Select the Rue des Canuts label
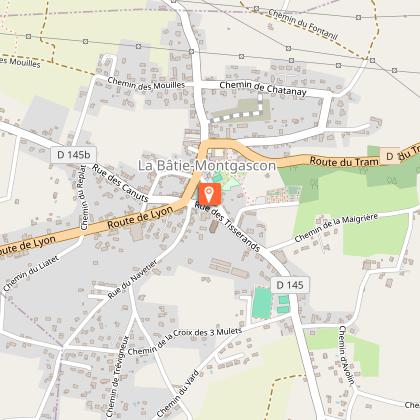Image resolution: width=420 pixels, height=420 pixels. tap(120, 183)
